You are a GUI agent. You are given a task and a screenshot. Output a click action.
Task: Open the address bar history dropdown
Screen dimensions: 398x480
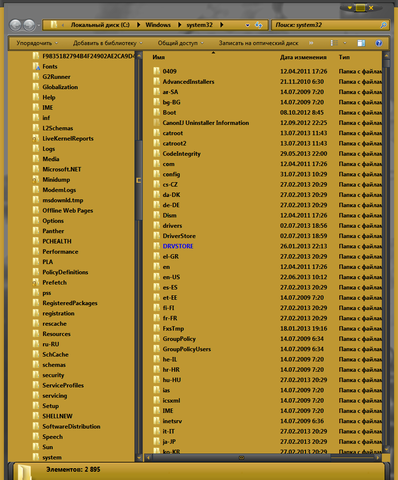(247, 25)
